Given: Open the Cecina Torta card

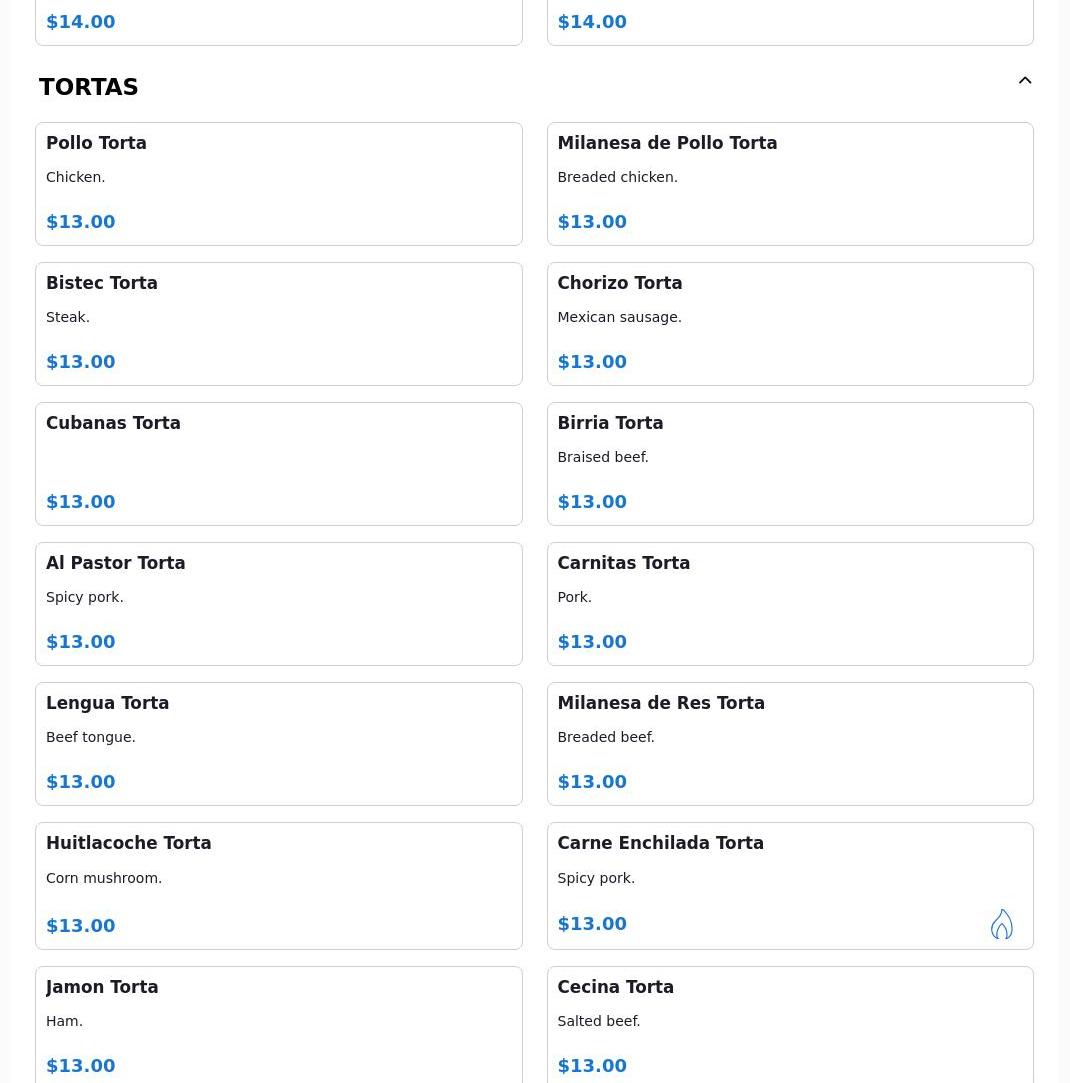Looking at the screenshot, I should pos(789,1024).
